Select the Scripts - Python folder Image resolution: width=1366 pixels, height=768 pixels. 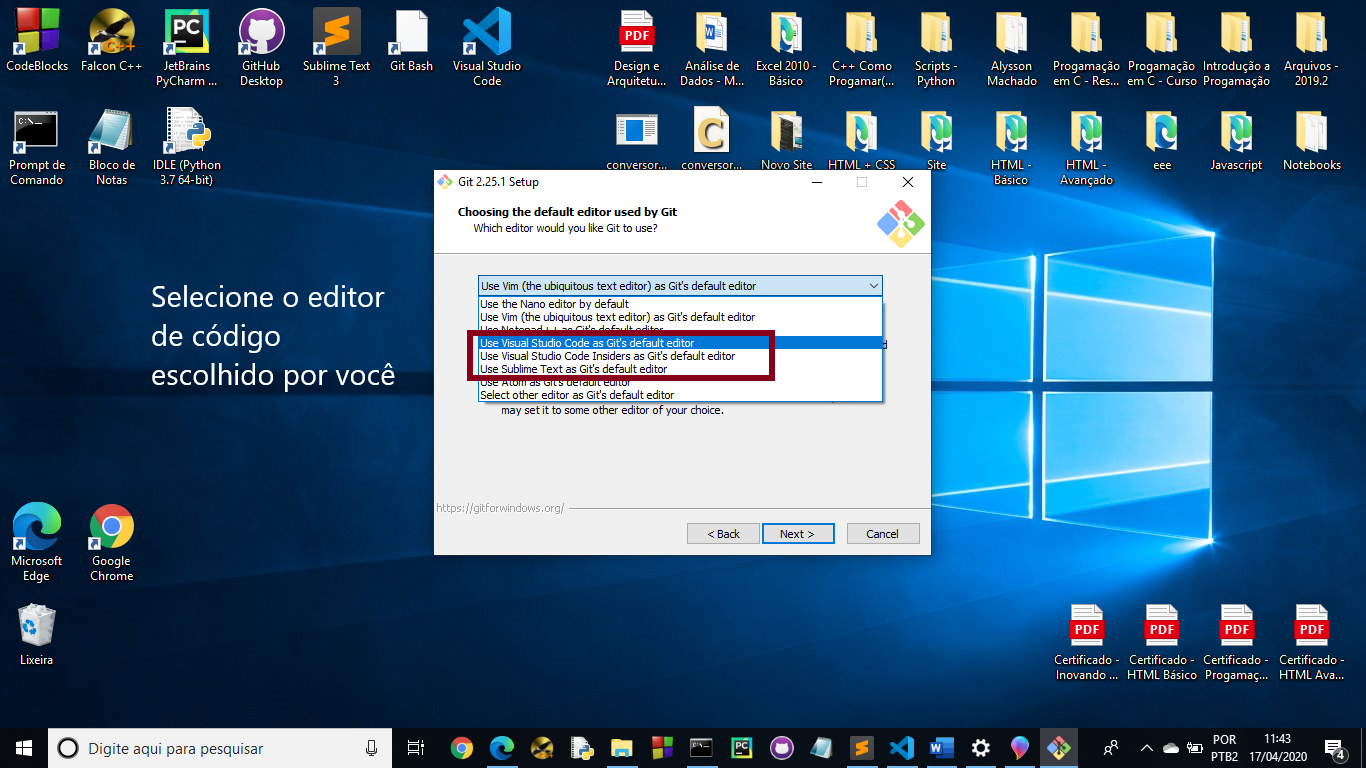[936, 47]
